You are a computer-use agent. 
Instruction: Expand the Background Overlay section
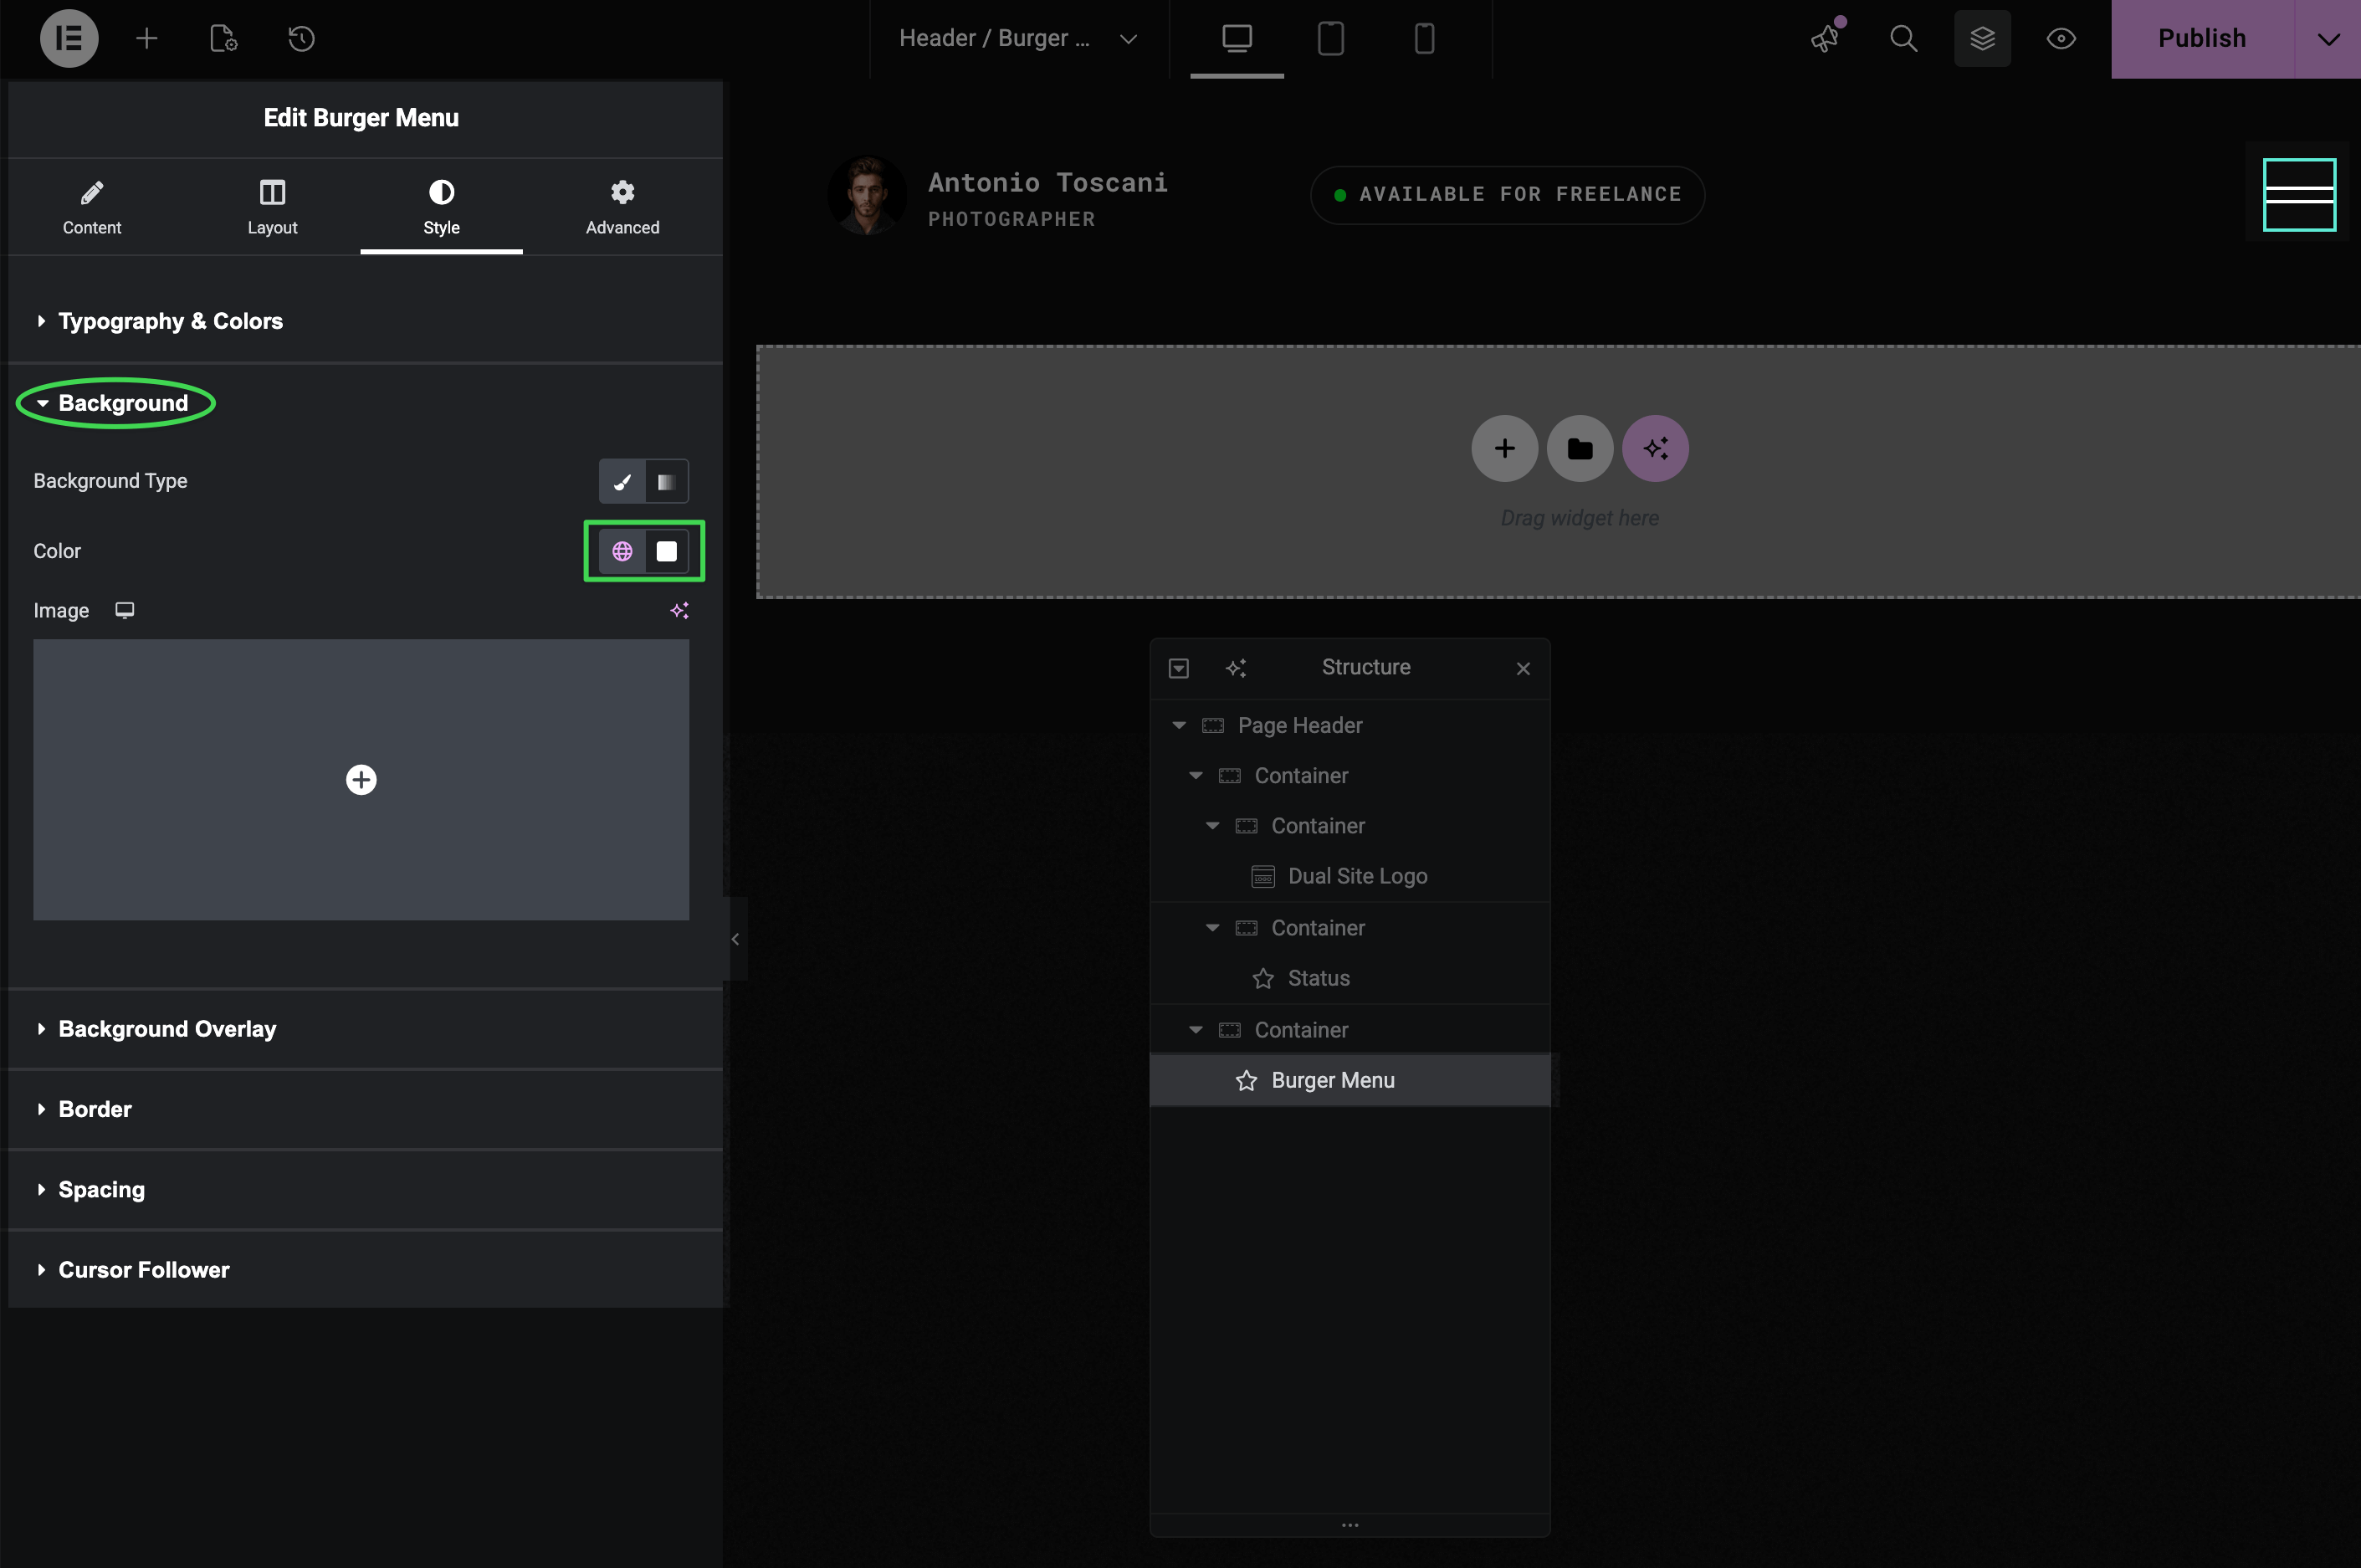point(167,1029)
